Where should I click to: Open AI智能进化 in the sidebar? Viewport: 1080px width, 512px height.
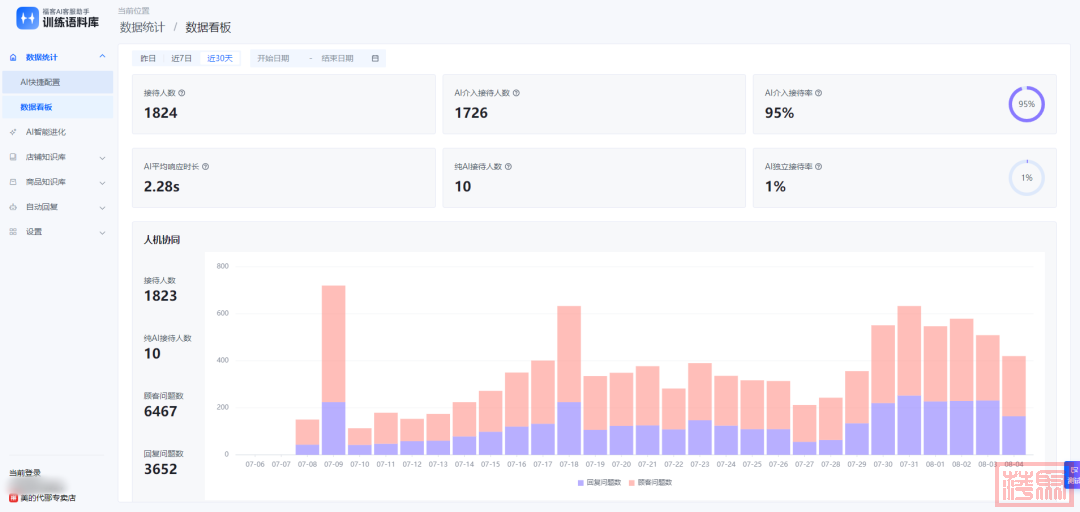[x=45, y=132]
